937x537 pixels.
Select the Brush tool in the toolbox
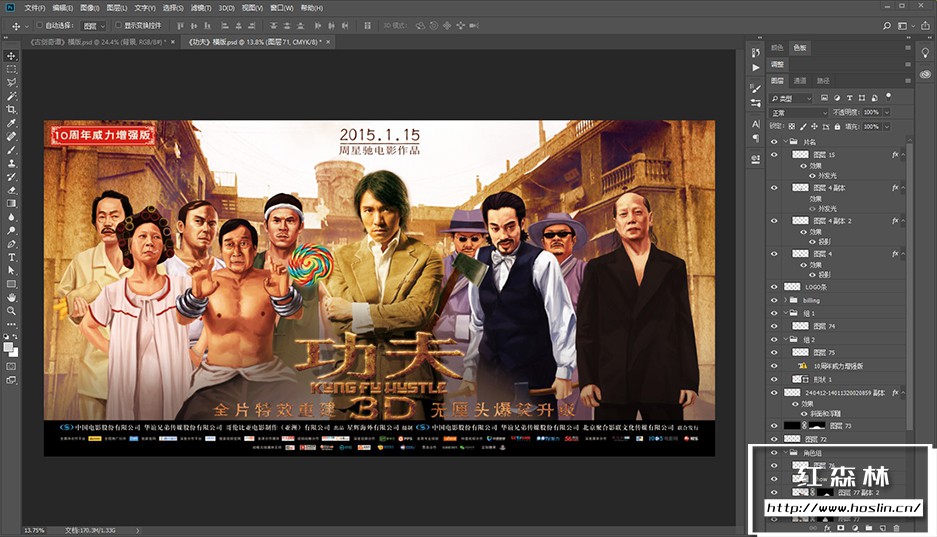pyautogui.click(x=11, y=150)
